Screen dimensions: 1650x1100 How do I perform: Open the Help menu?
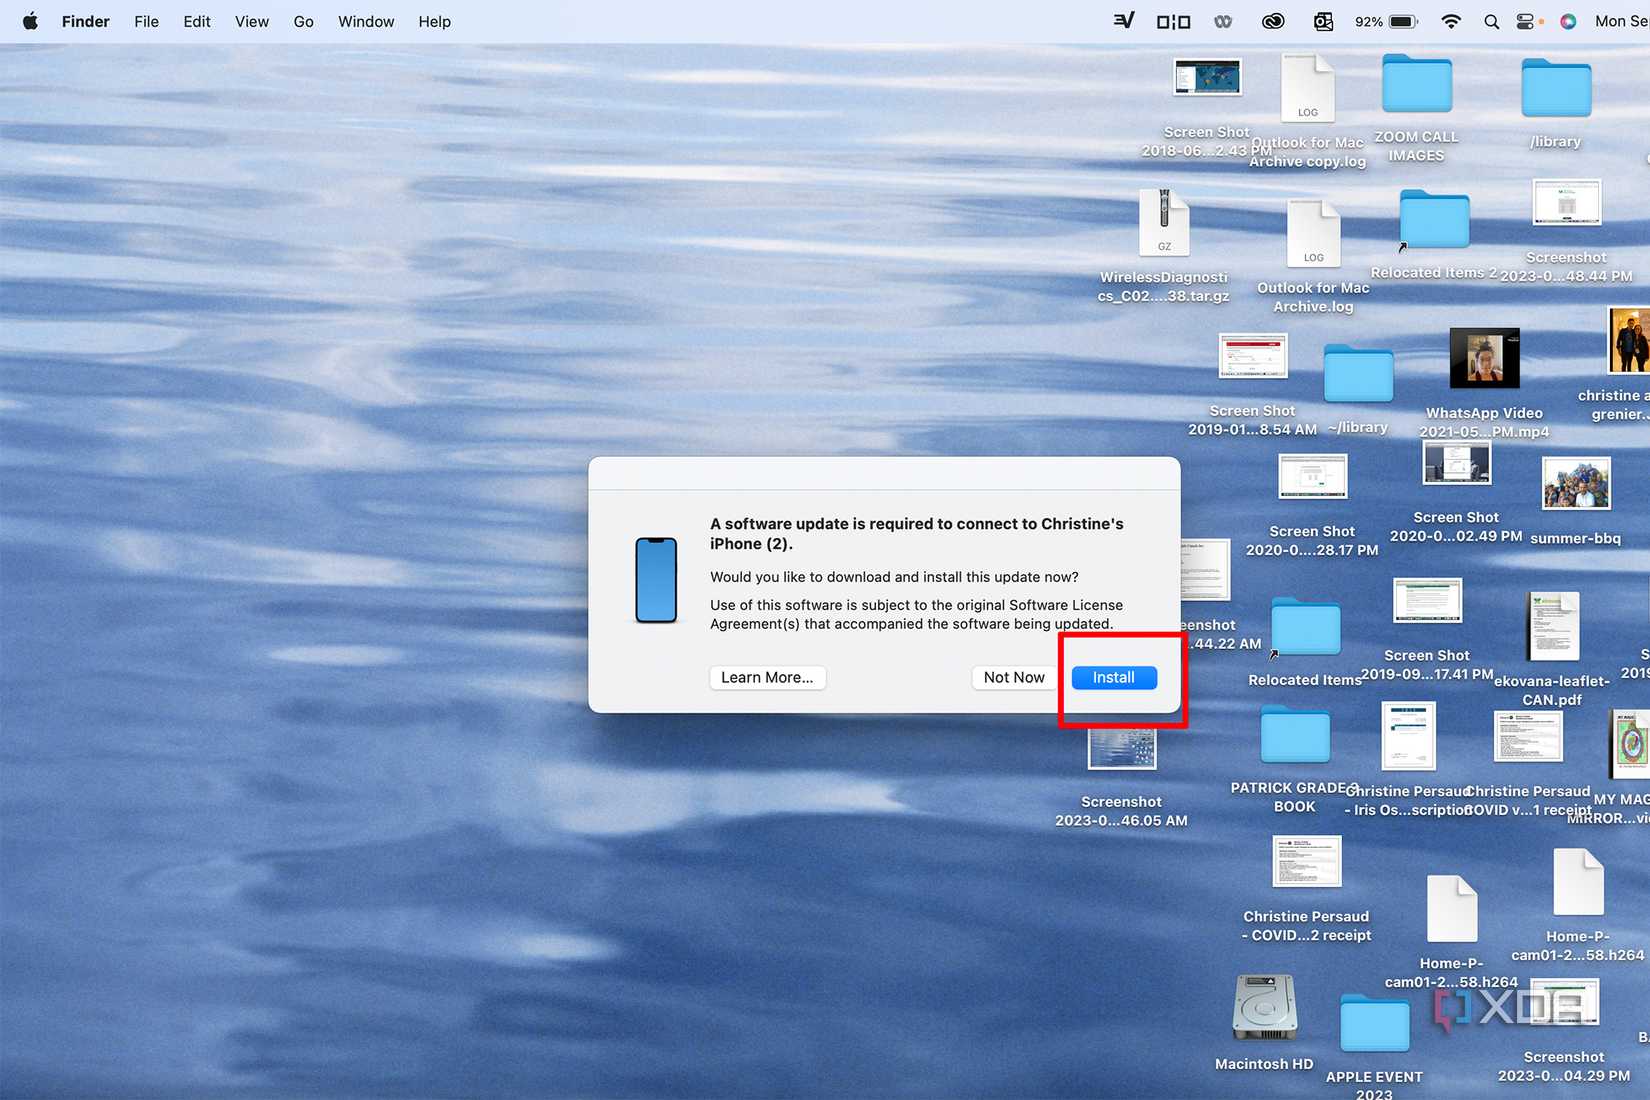434,21
